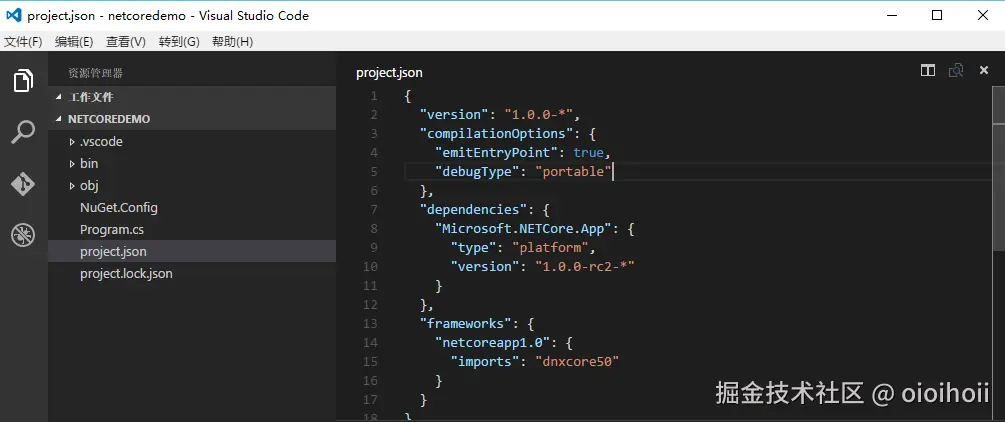Open Program.cs in the explorer

coord(112,230)
